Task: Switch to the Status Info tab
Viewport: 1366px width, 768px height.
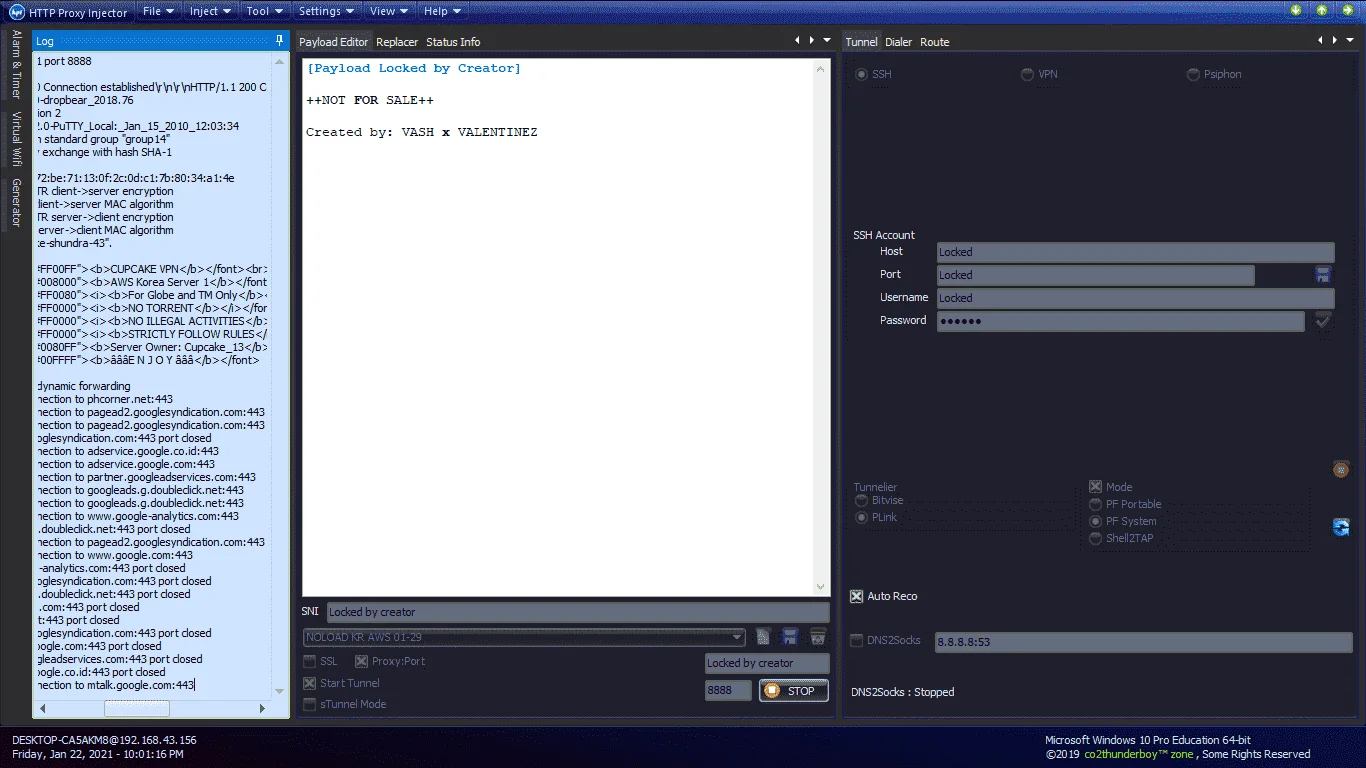Action: tap(453, 42)
